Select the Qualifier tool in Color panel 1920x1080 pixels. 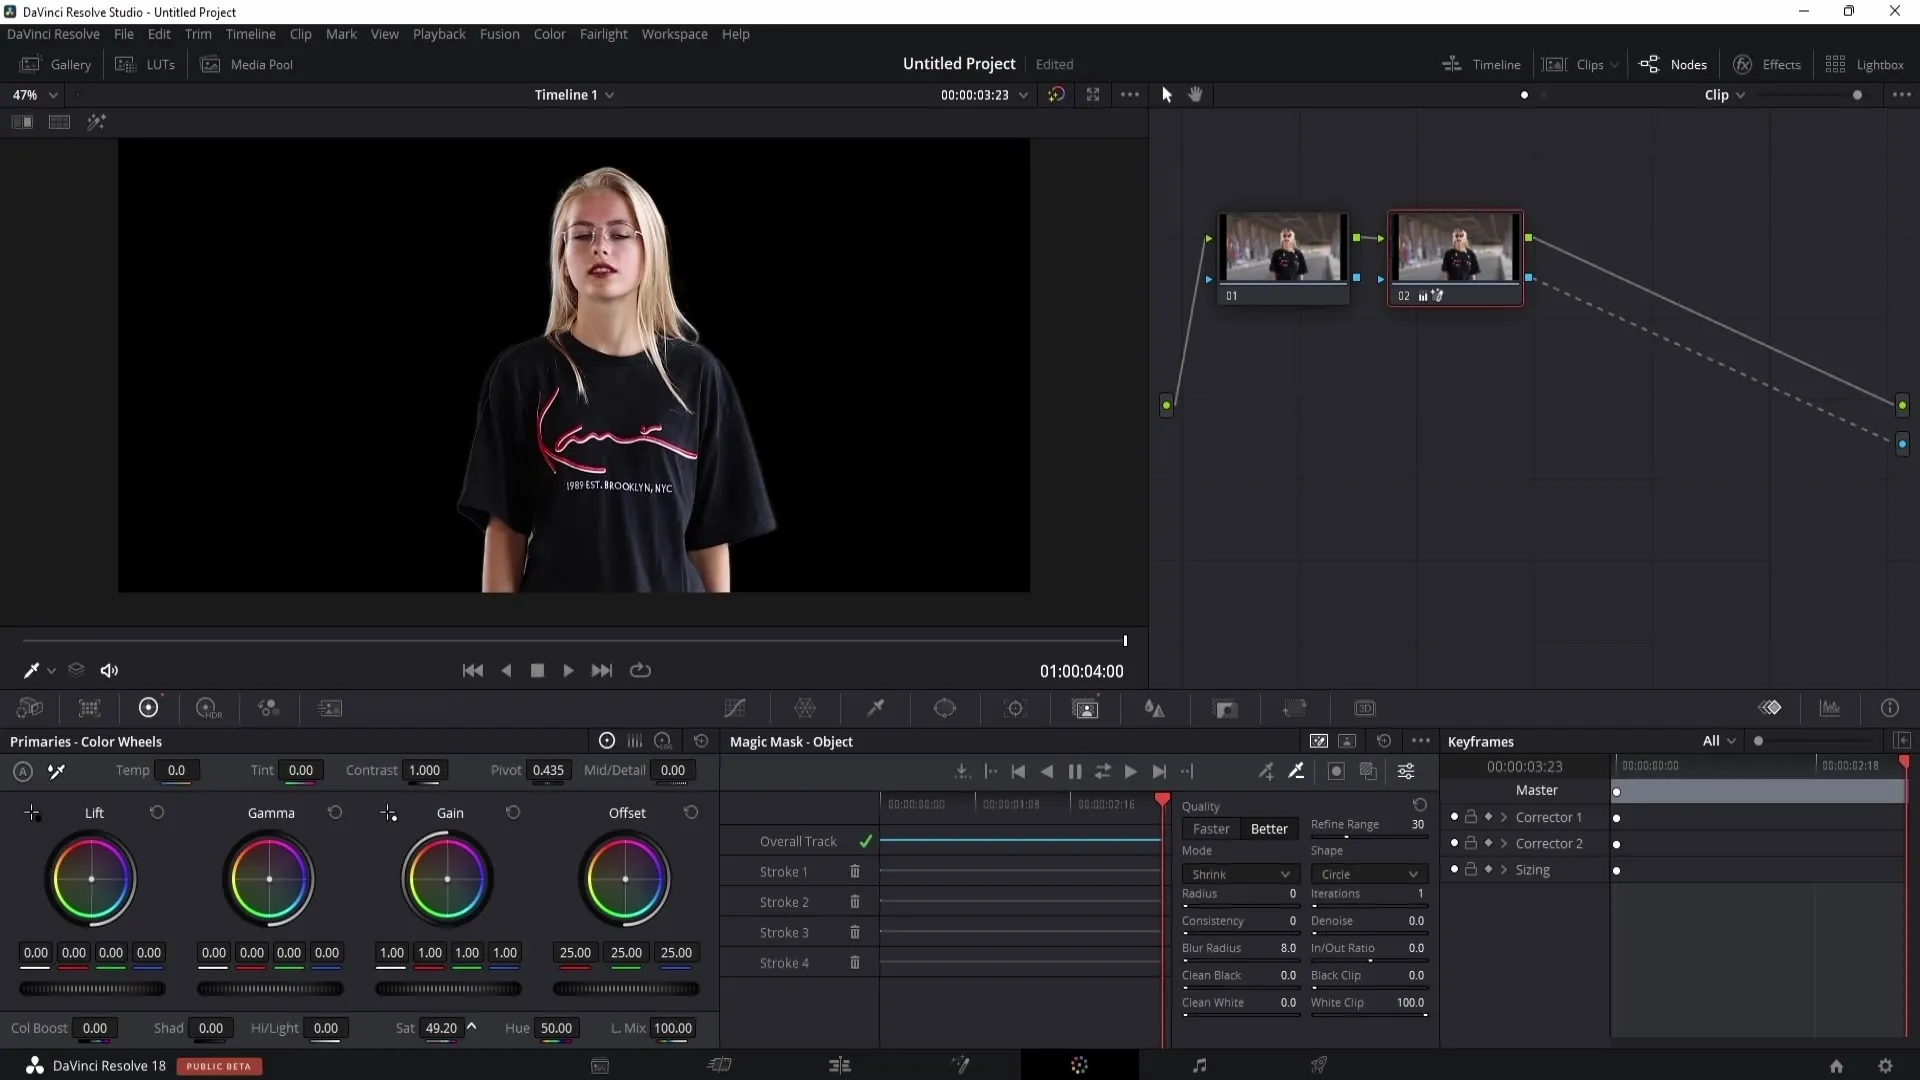click(877, 709)
